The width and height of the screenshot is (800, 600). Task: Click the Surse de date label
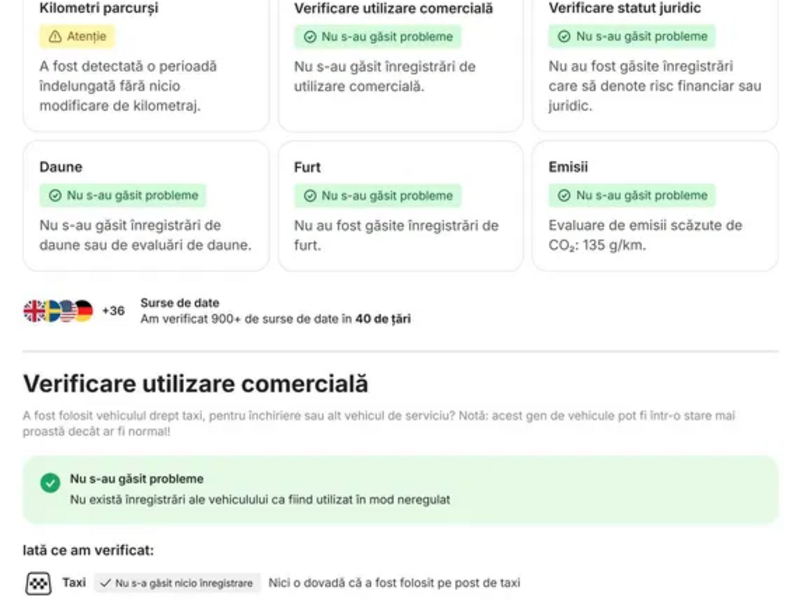pyautogui.click(x=180, y=303)
